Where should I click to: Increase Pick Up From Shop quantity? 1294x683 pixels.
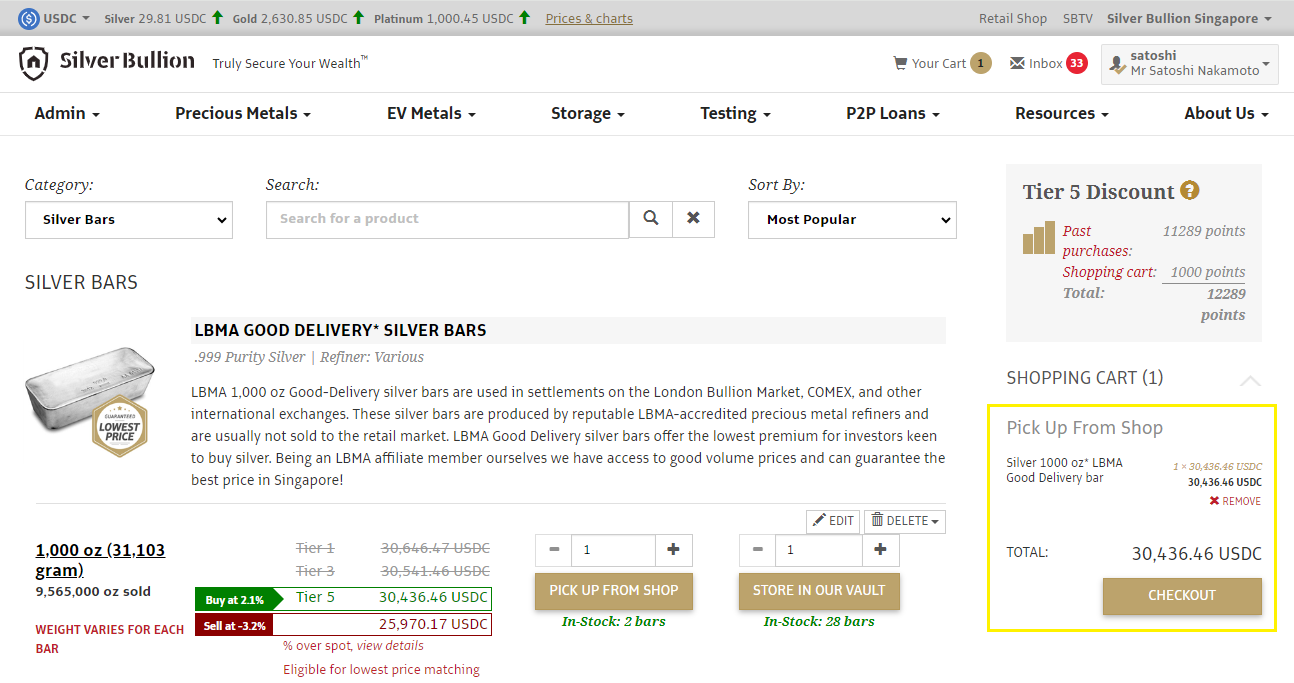coord(673,550)
